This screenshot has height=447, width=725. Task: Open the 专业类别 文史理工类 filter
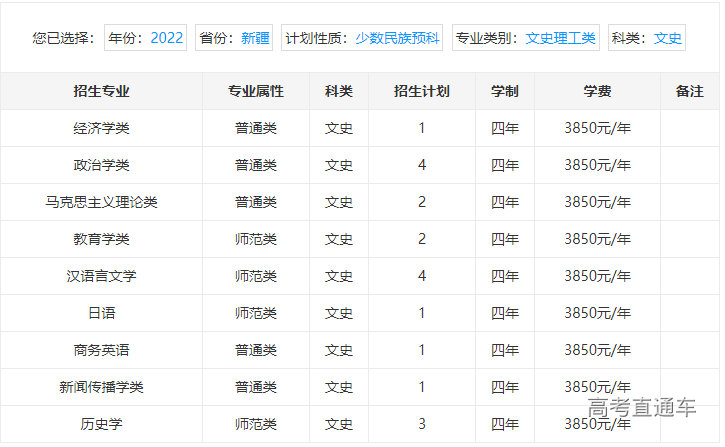tap(525, 38)
